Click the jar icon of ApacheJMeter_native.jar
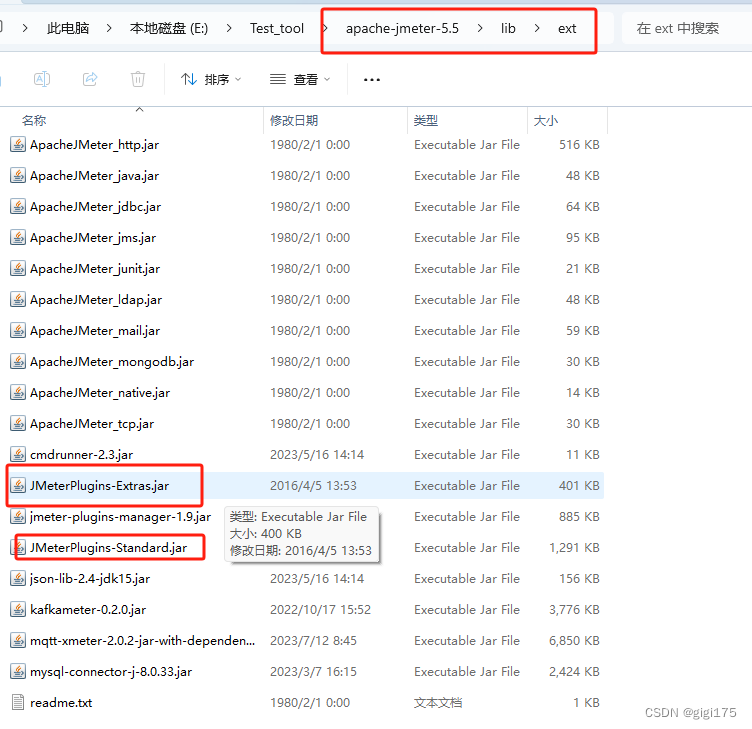Image resolution: width=752 pixels, height=729 pixels. (18, 393)
